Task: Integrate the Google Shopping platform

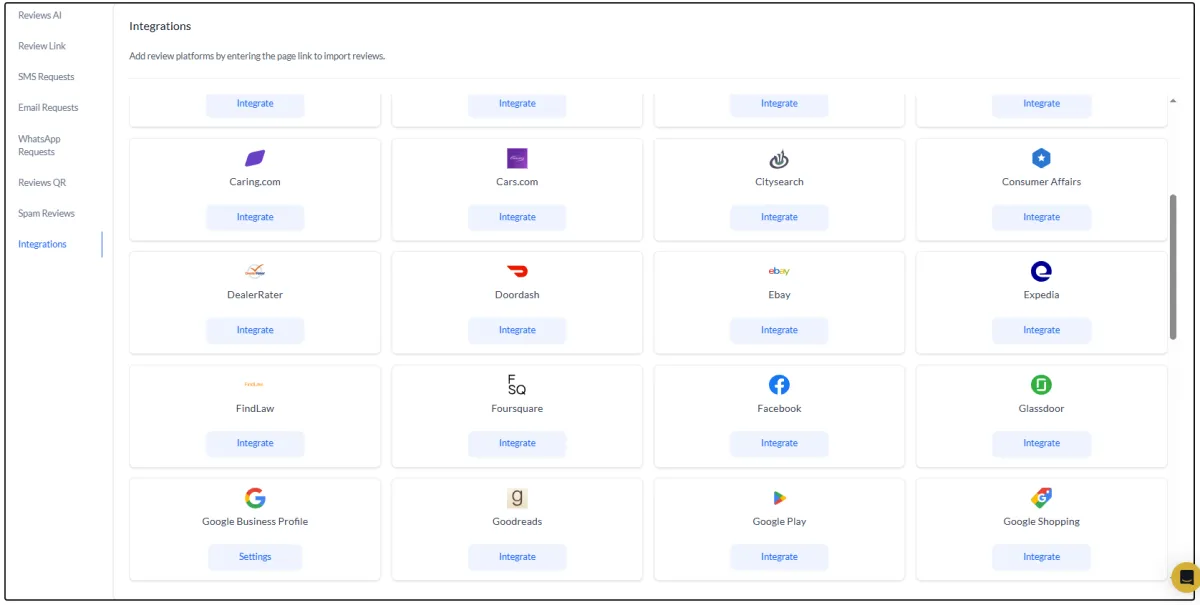Action: (x=1041, y=557)
